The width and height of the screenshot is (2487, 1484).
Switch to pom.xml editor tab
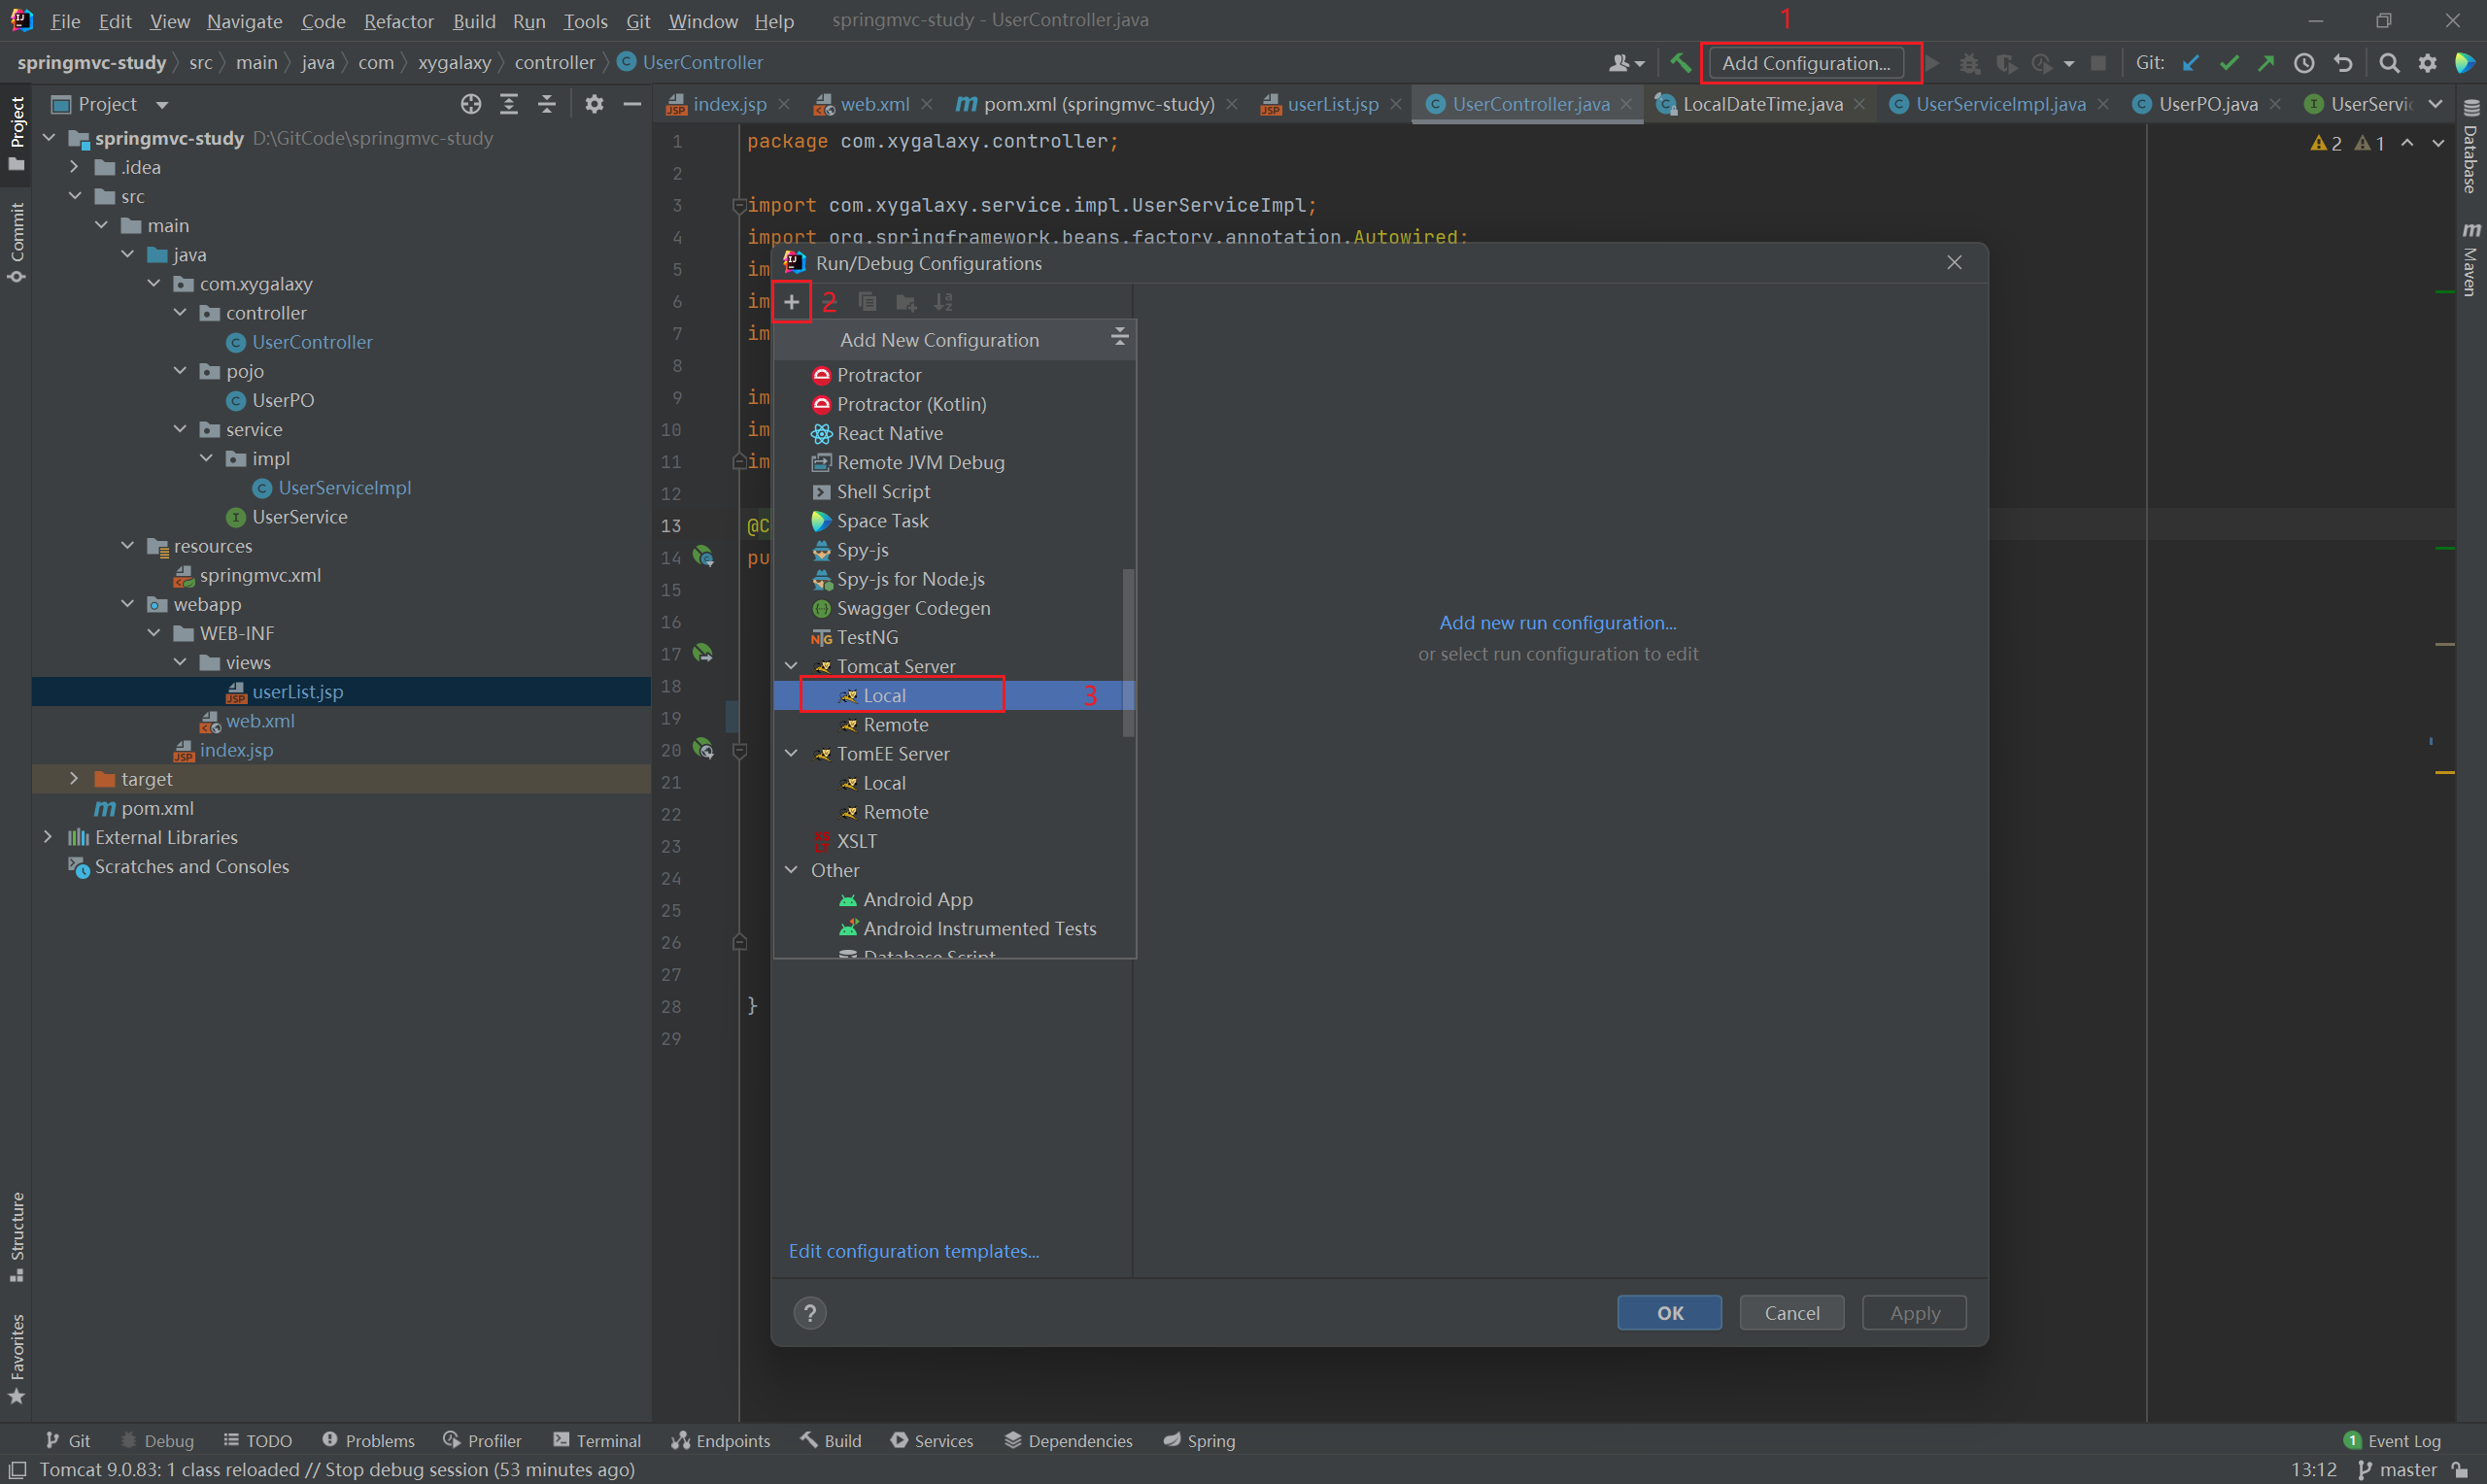pyautogui.click(x=1098, y=104)
